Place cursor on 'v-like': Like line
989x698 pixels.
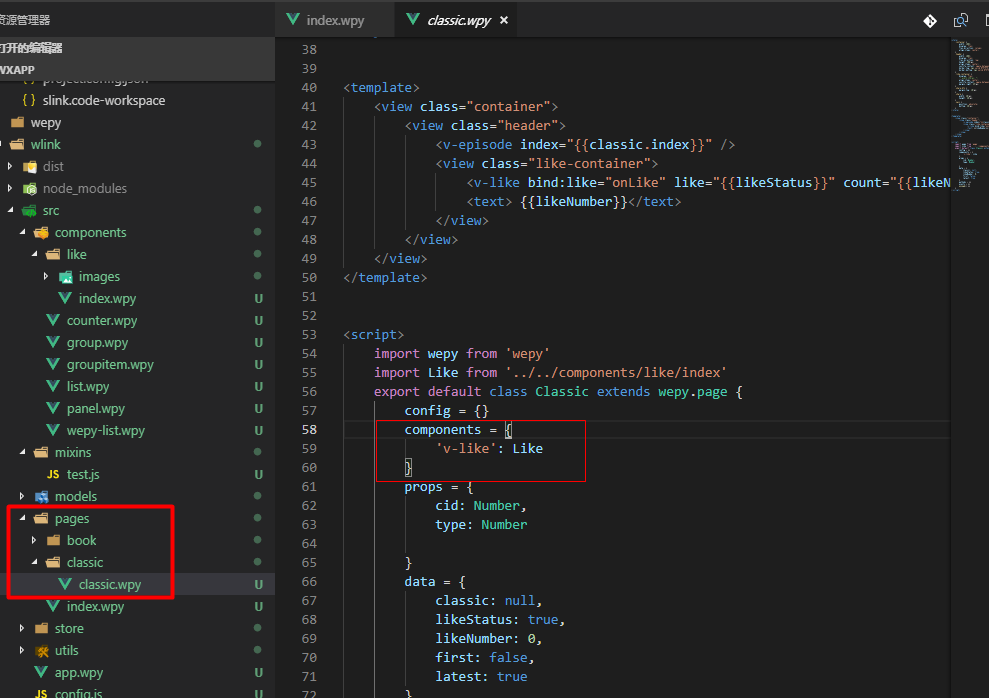(489, 448)
